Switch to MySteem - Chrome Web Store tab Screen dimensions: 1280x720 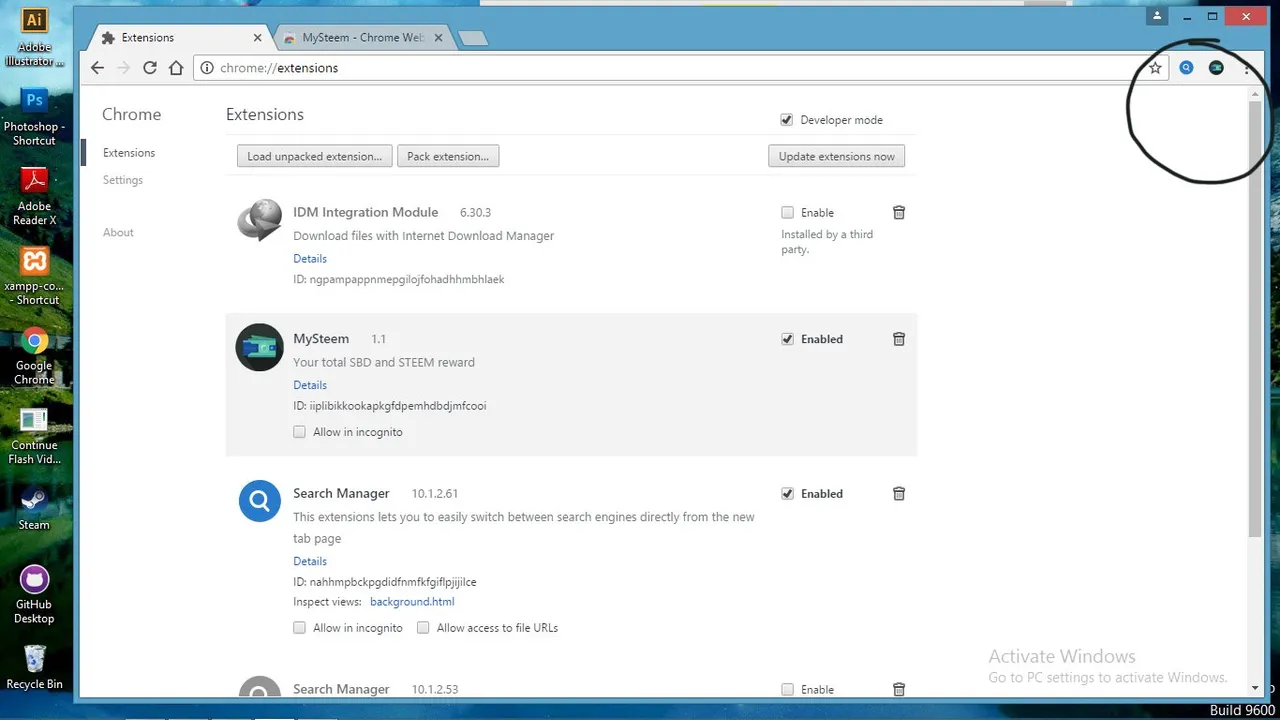(363, 38)
